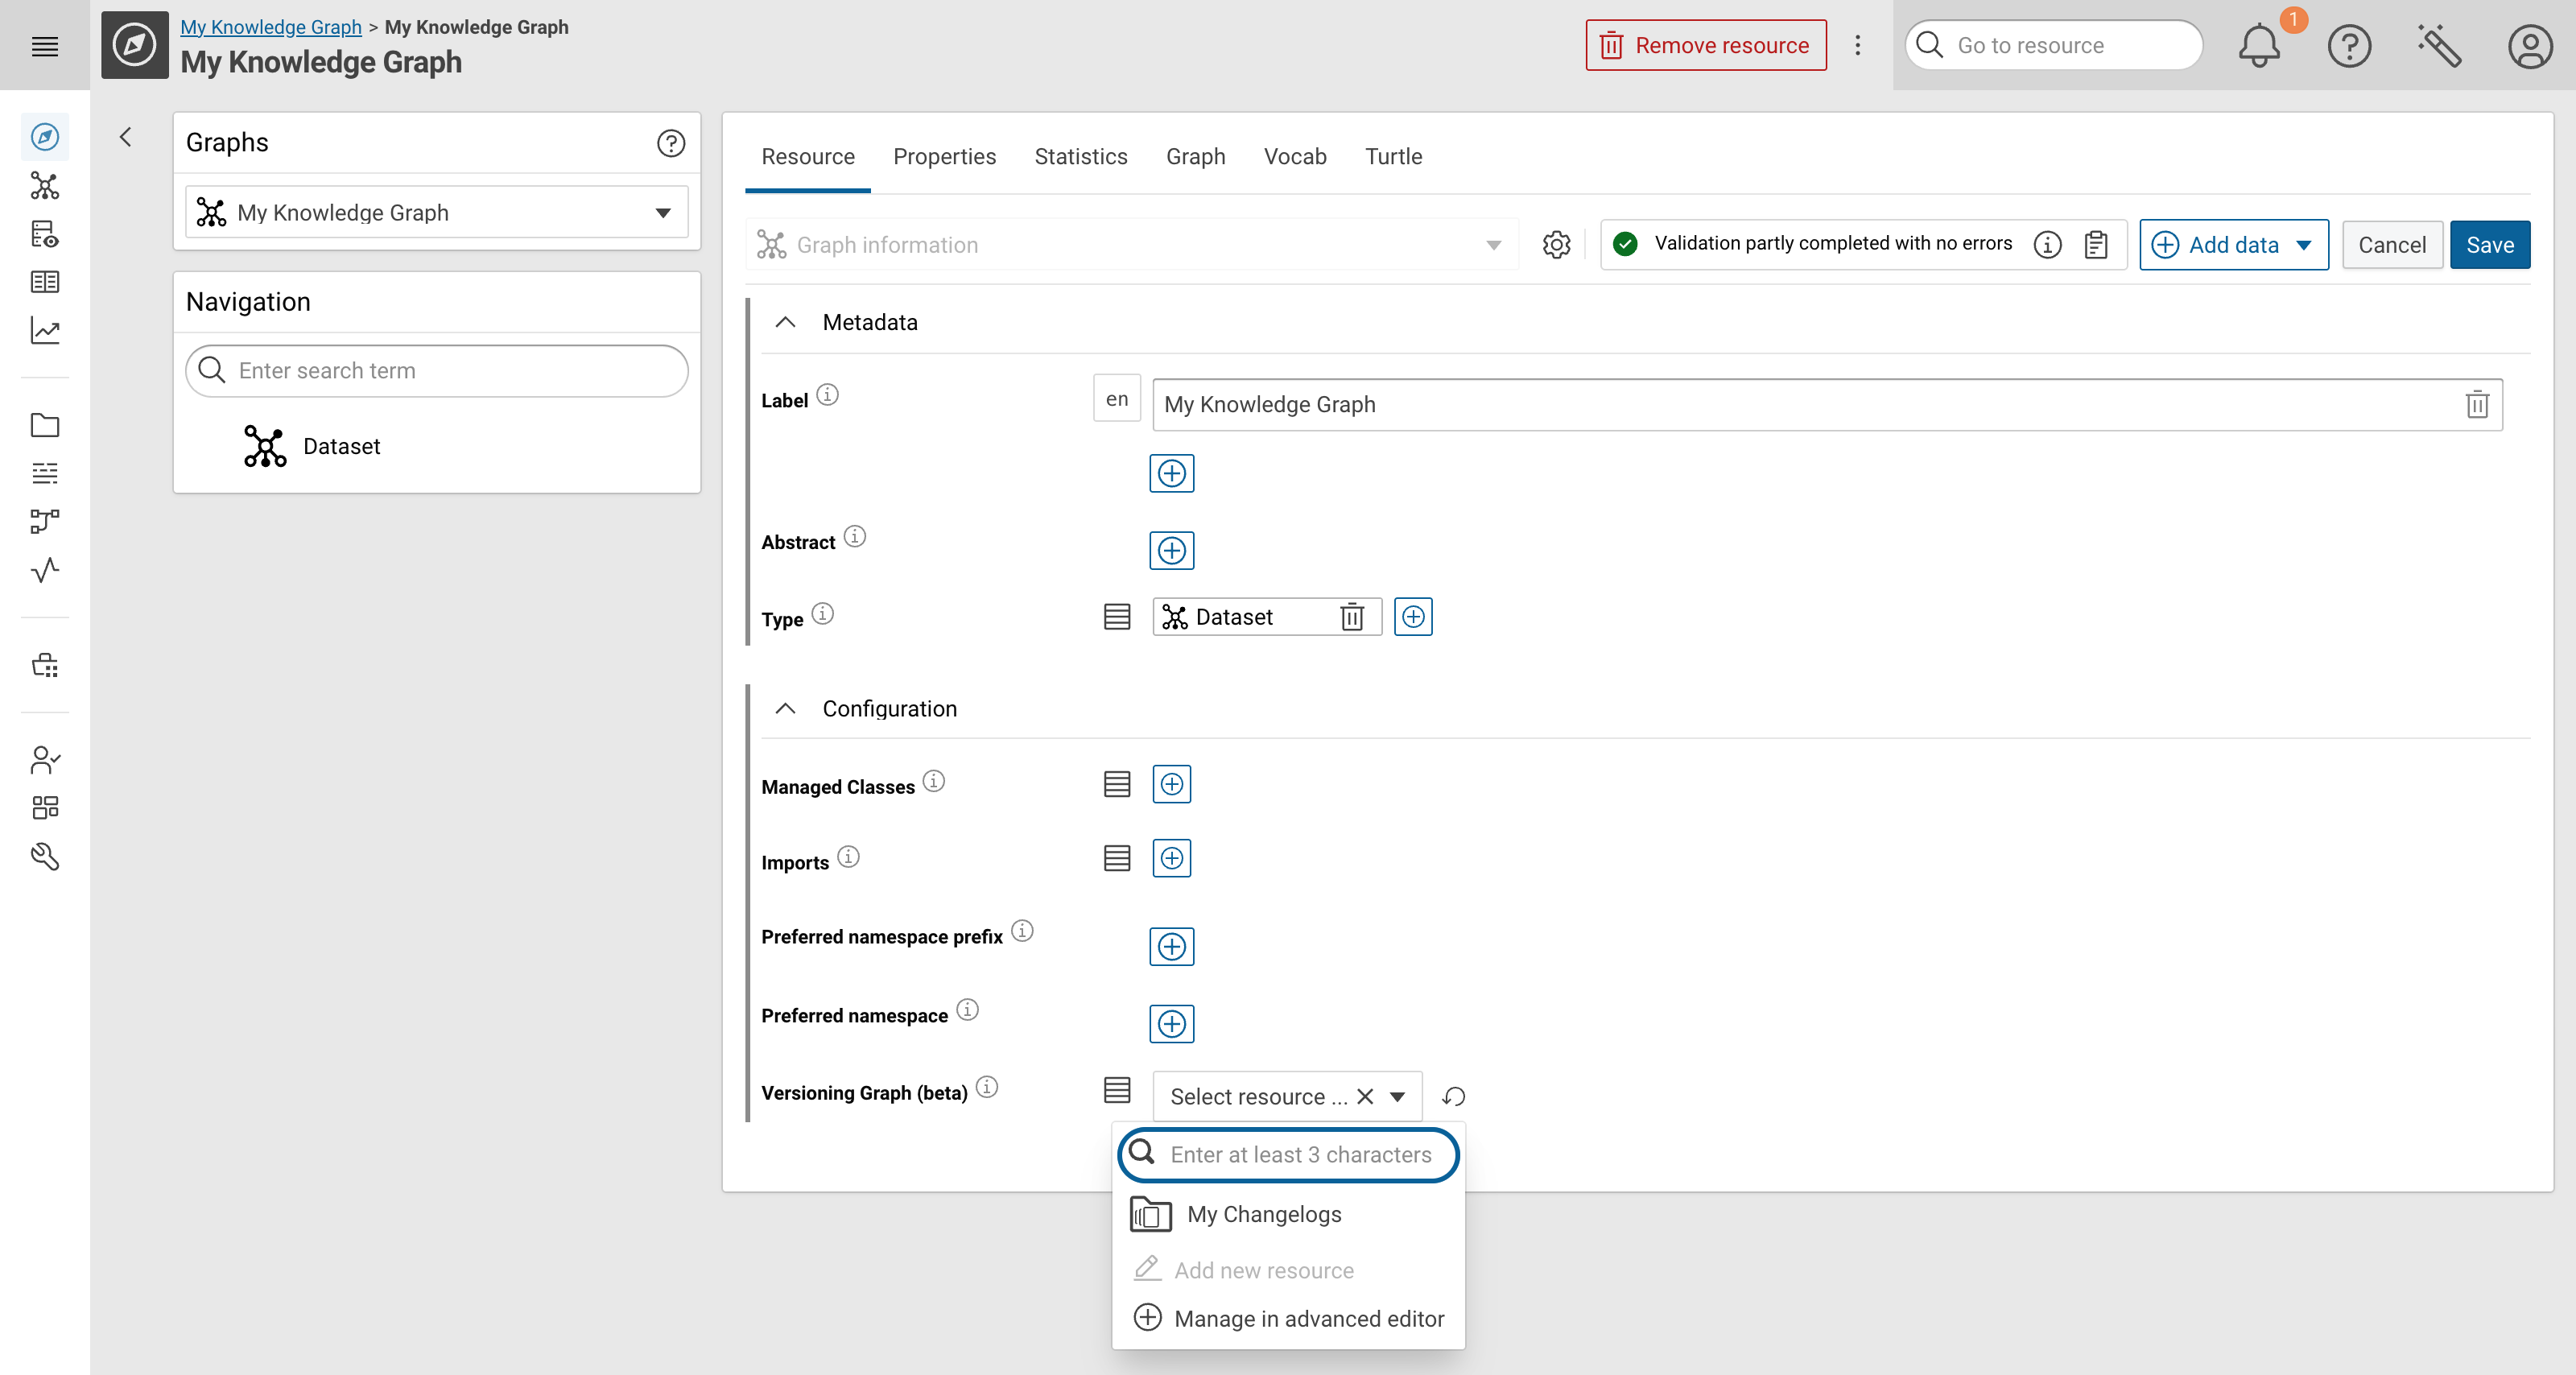The image size is (2576, 1375).
Task: Show info for Versioning Graph (beta)
Action: (x=987, y=1087)
